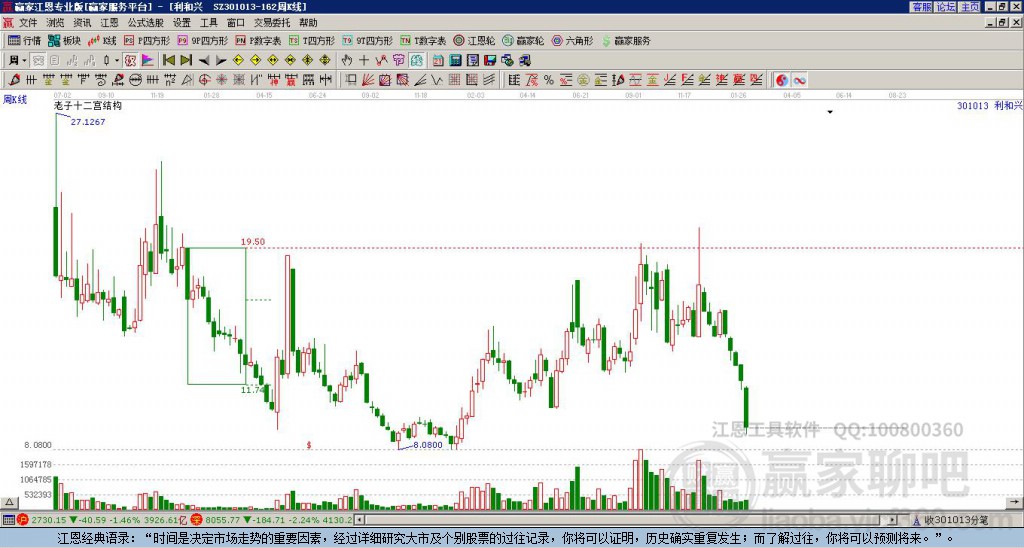Open the T数字表 tool
Screen dimensions: 1024x548
pyautogui.click(x=423, y=40)
